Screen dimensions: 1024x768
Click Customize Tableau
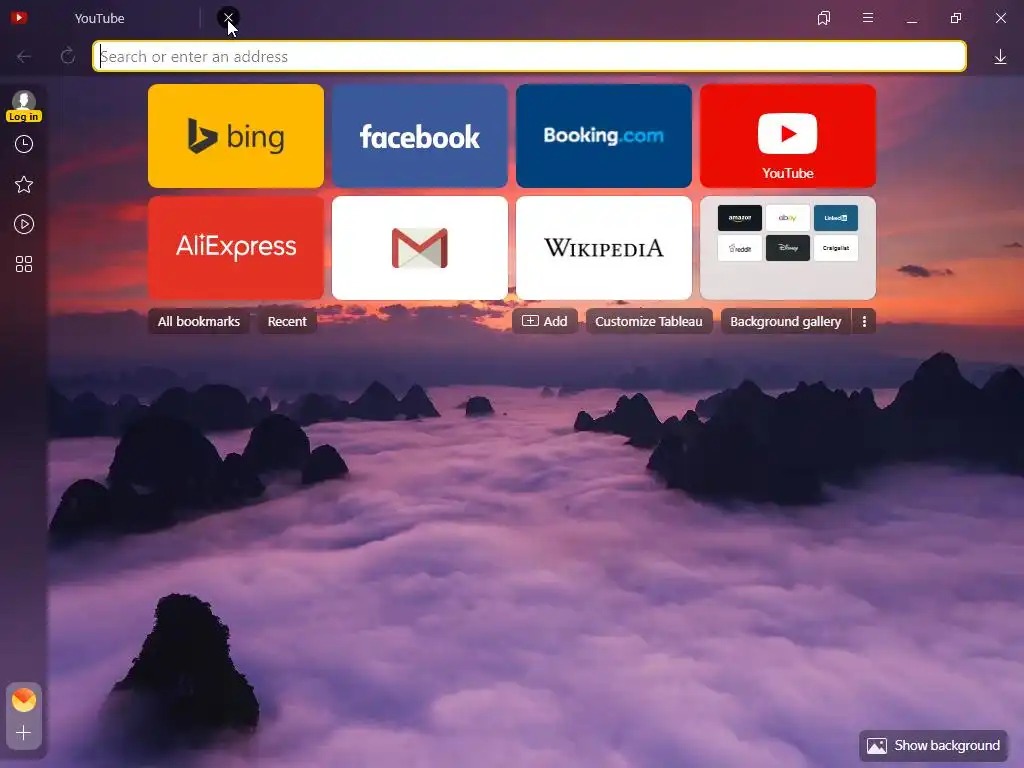click(x=648, y=321)
